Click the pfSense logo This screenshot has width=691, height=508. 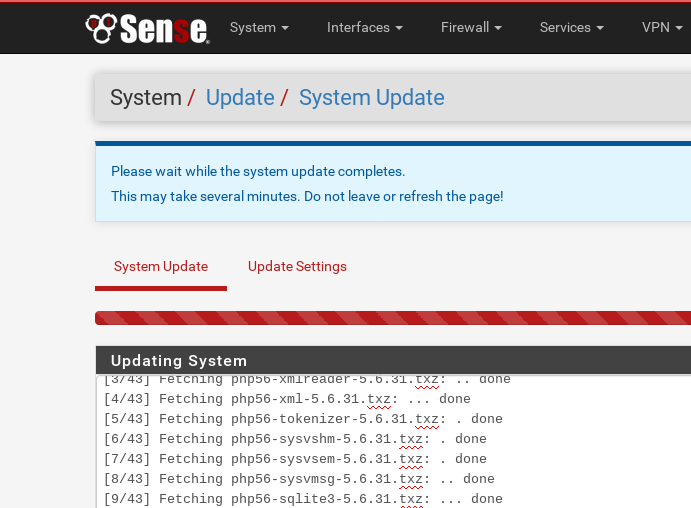(148, 29)
